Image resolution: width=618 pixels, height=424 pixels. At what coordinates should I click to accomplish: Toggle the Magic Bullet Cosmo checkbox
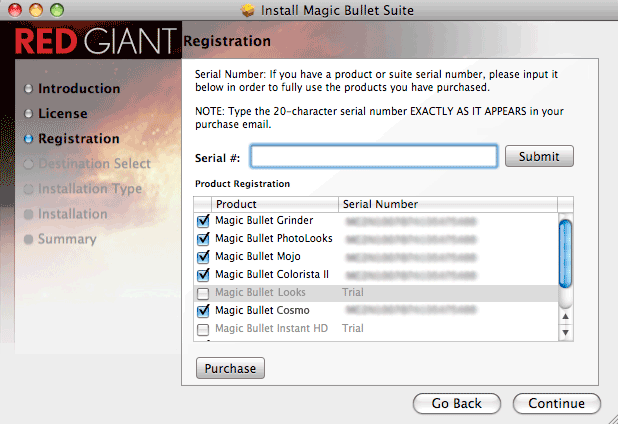pos(203,311)
